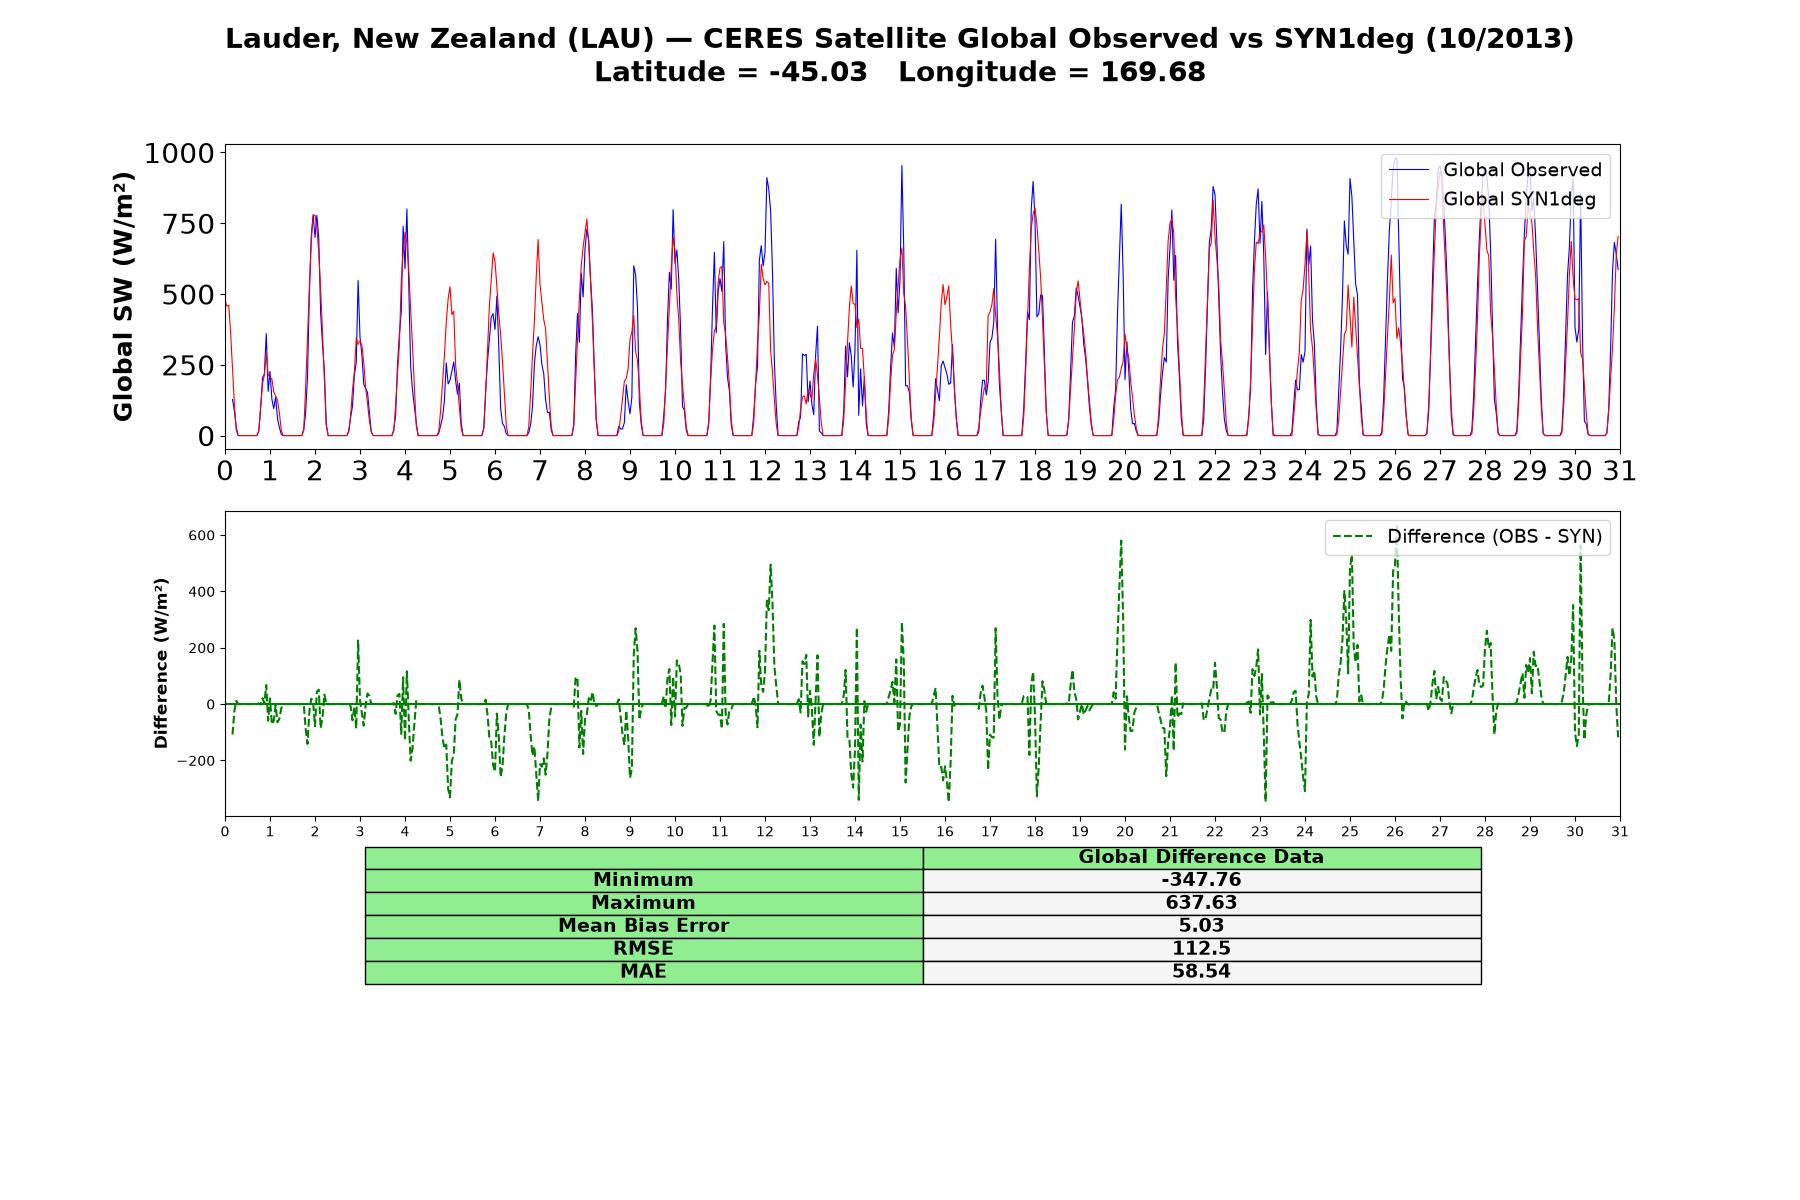The width and height of the screenshot is (1800, 1200).
Task: Select the RMSE value 112.5 cell
Action: 1201,949
